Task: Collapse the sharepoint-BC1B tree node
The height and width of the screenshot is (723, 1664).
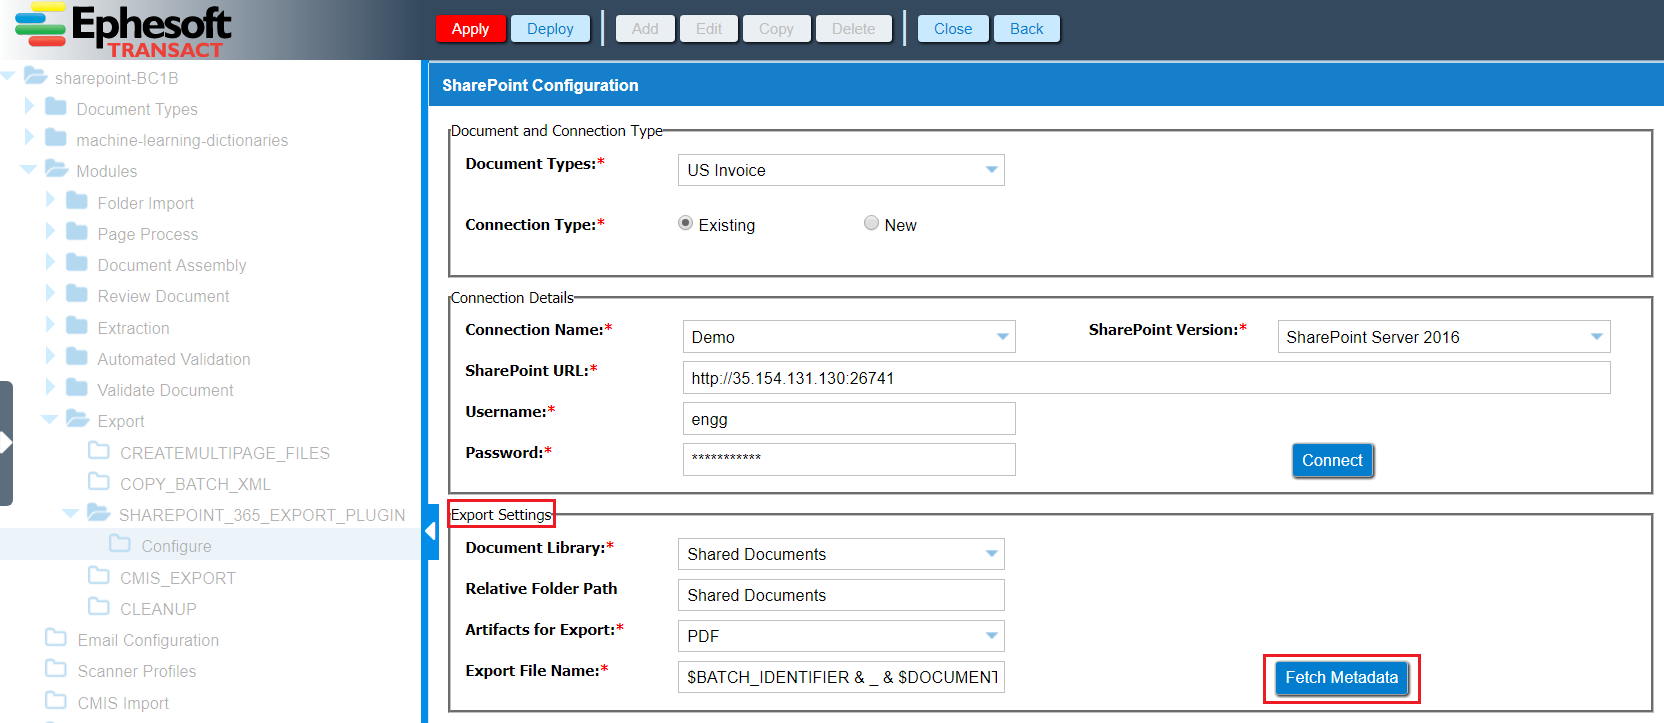Action: [x=8, y=76]
